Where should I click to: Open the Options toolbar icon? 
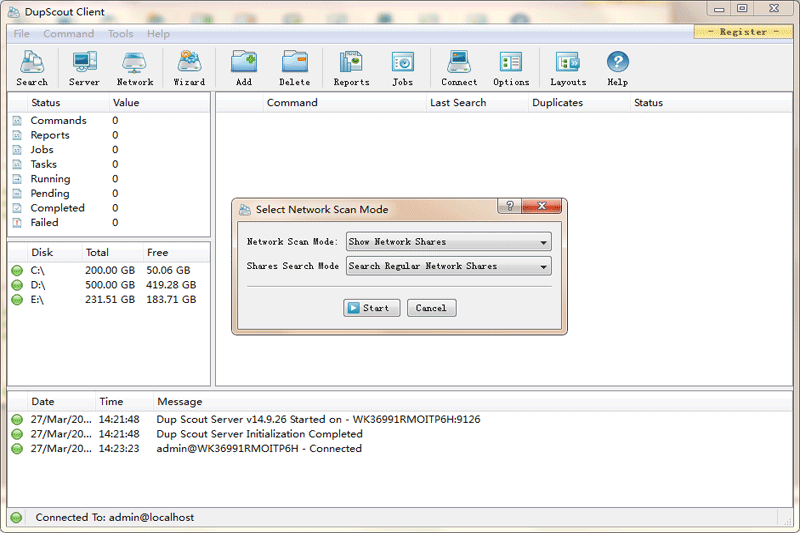coord(511,68)
